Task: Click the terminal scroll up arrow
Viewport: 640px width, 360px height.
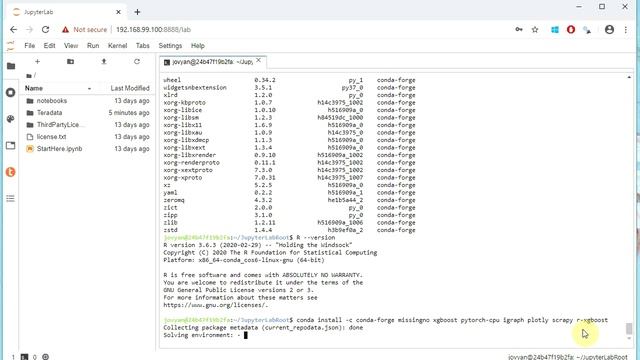Action: [629, 77]
